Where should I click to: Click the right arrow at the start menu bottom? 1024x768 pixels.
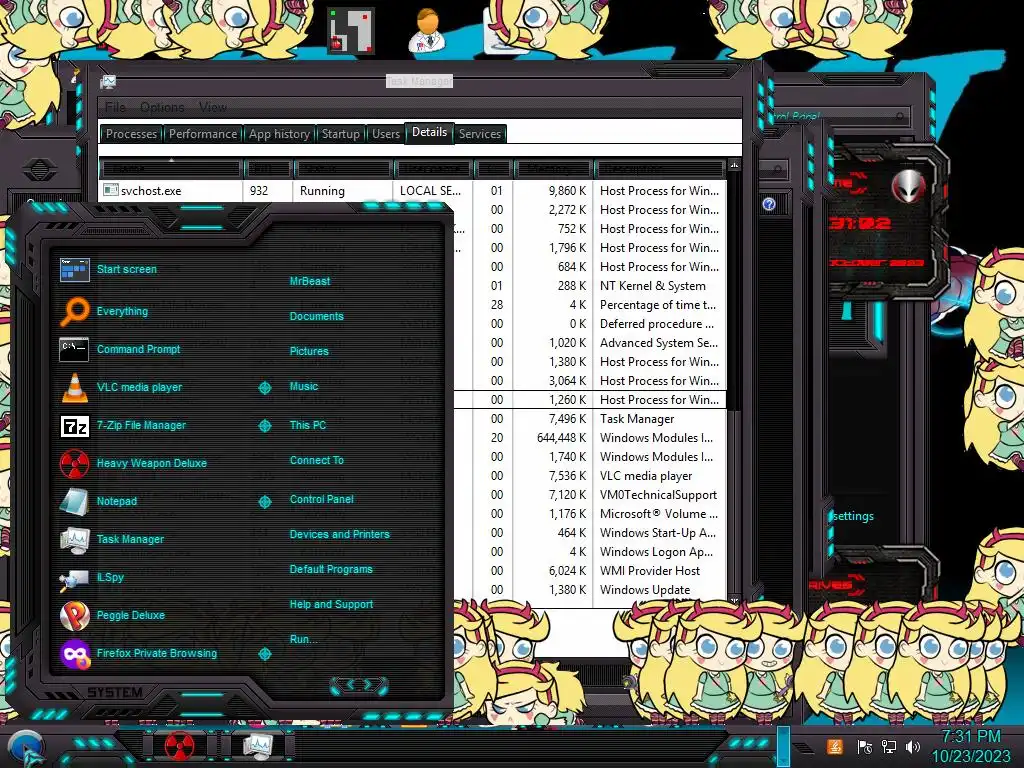click(369, 685)
